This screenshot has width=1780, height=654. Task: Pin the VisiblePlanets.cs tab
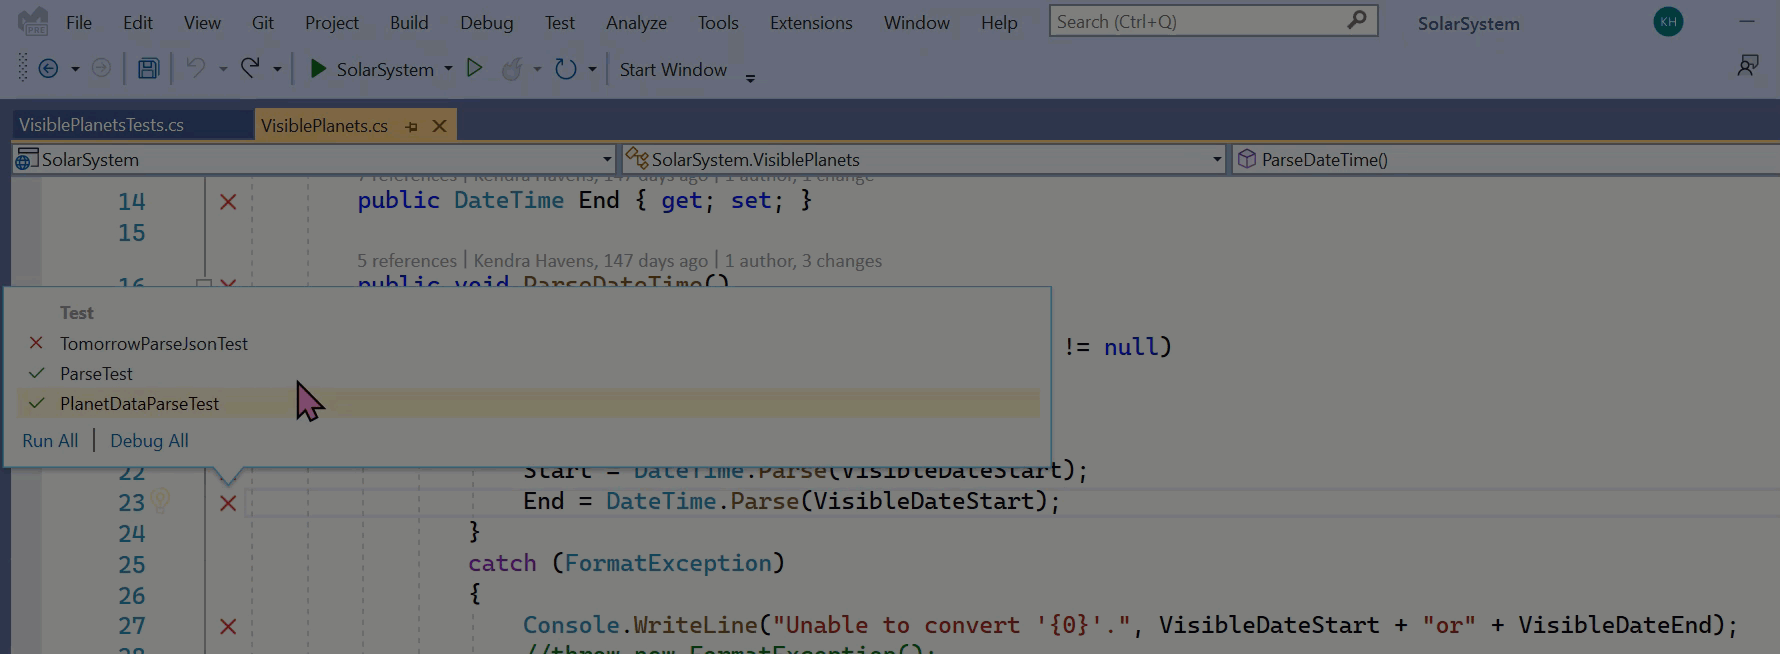411,127
